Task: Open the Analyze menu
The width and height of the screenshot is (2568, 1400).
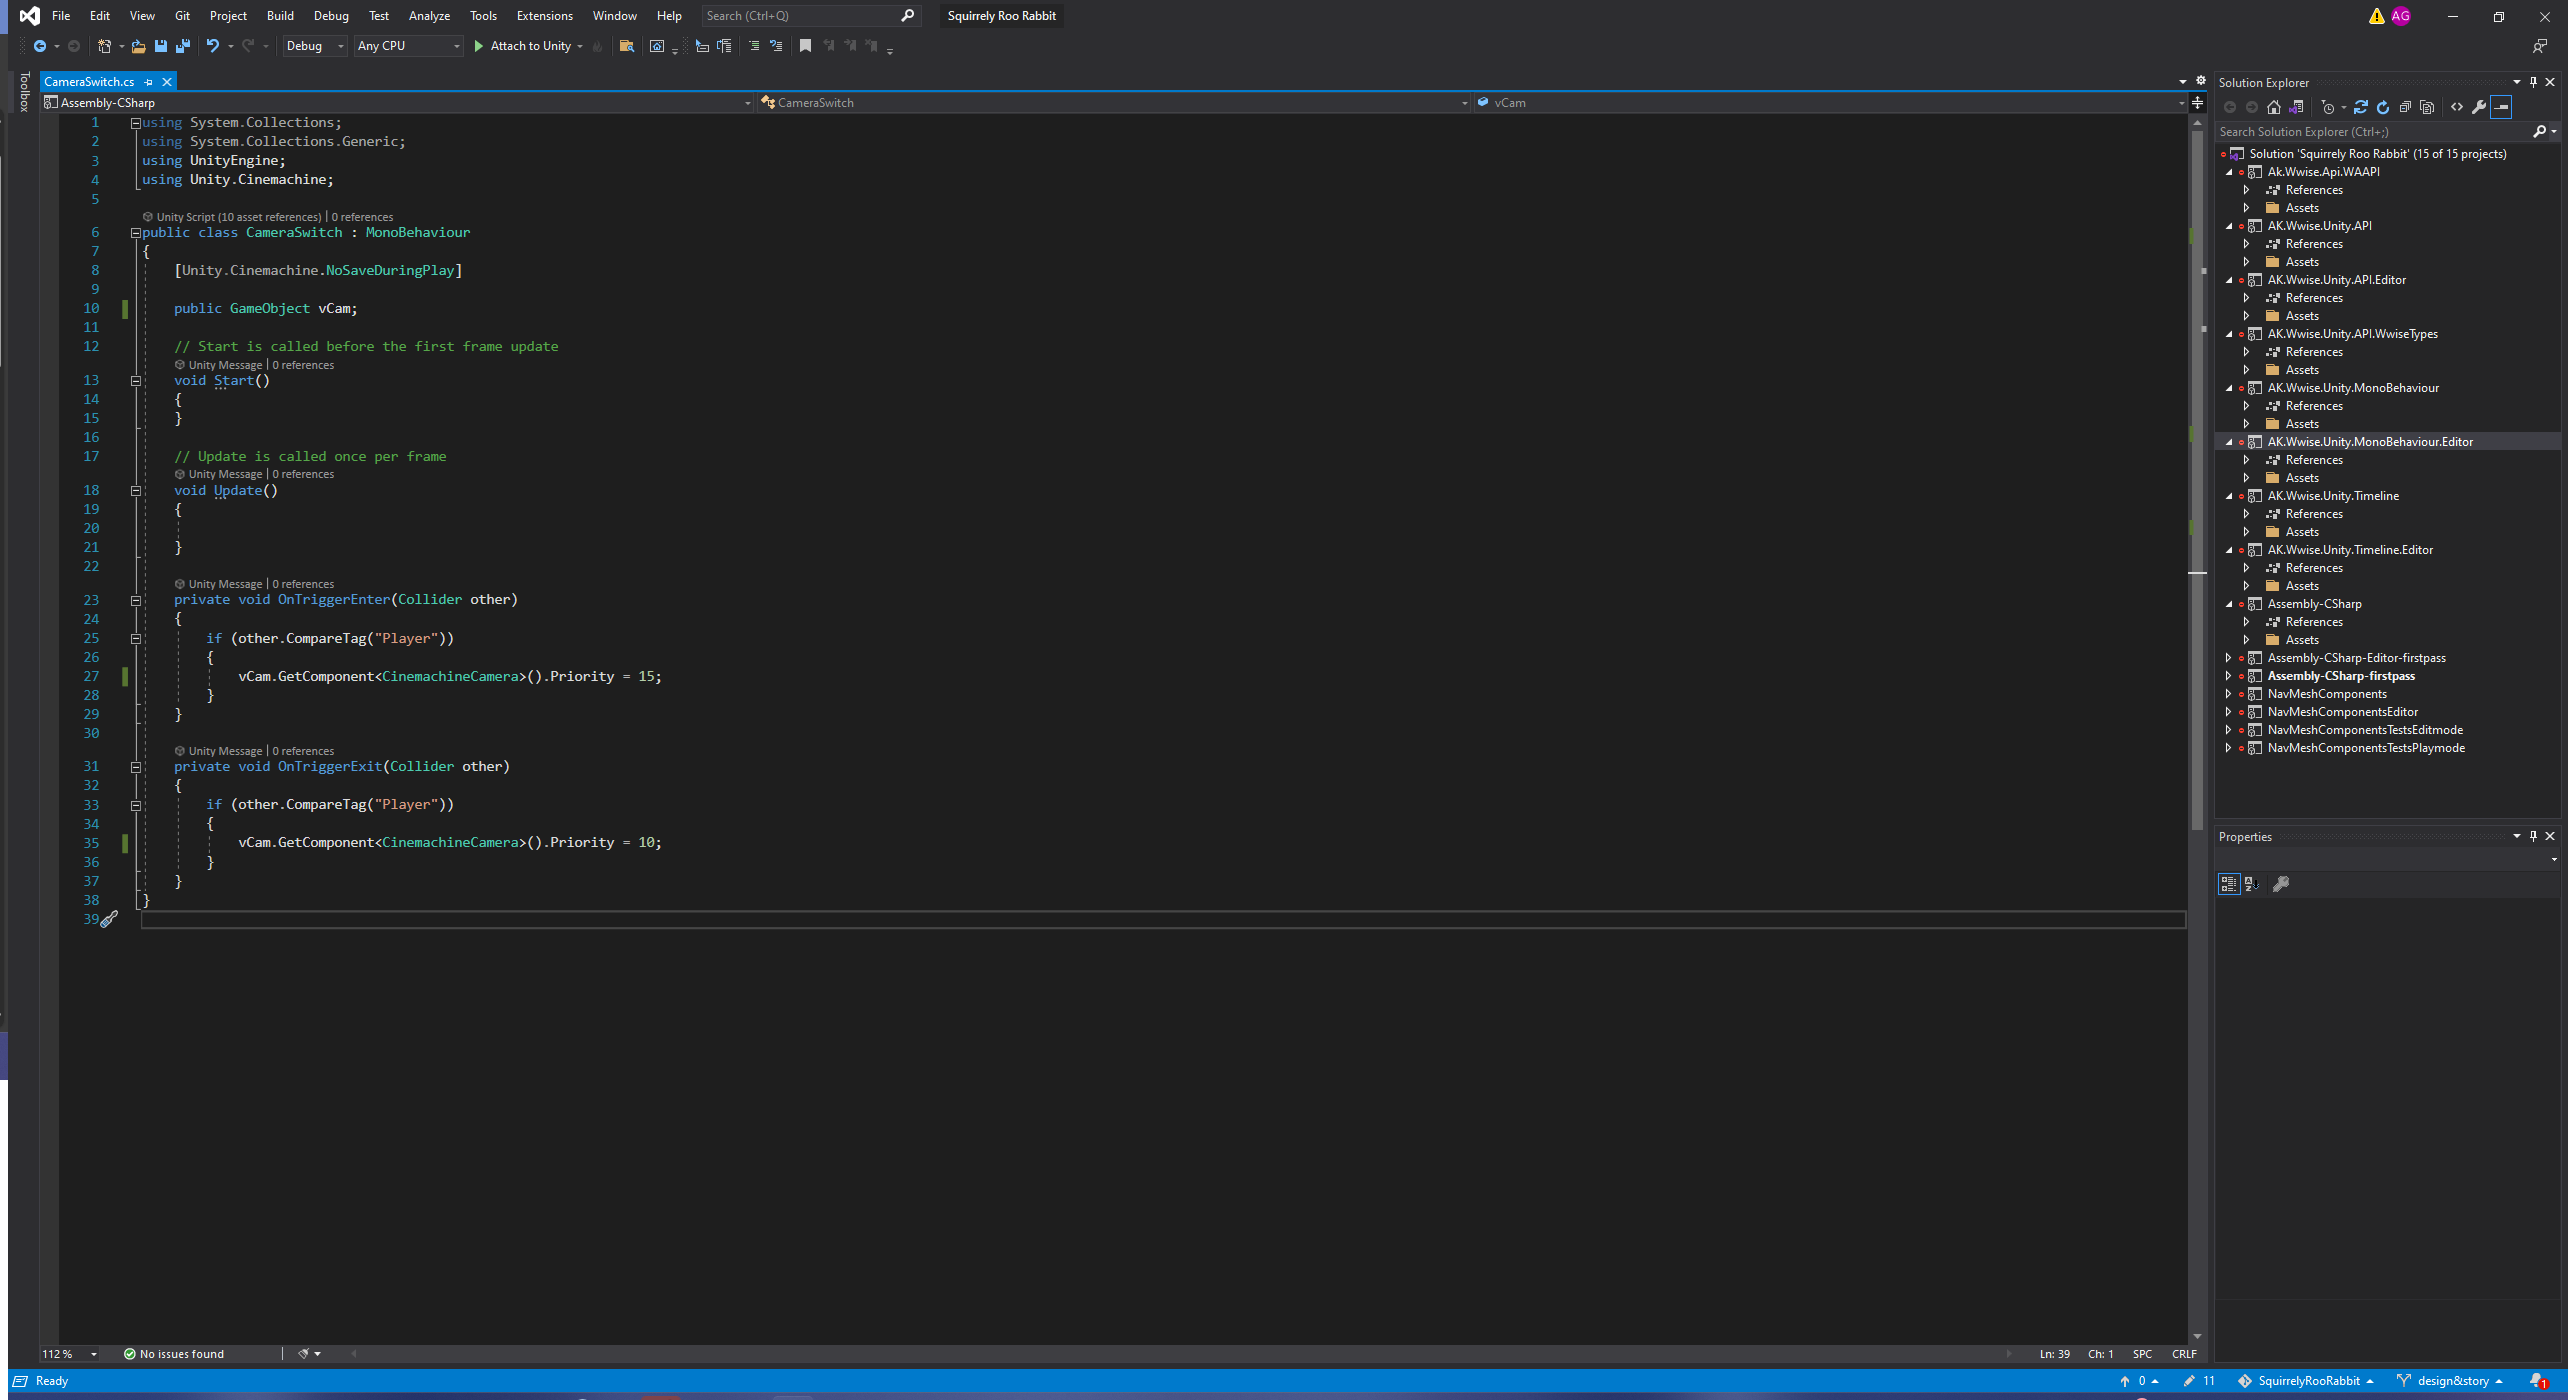Action: (x=429, y=16)
